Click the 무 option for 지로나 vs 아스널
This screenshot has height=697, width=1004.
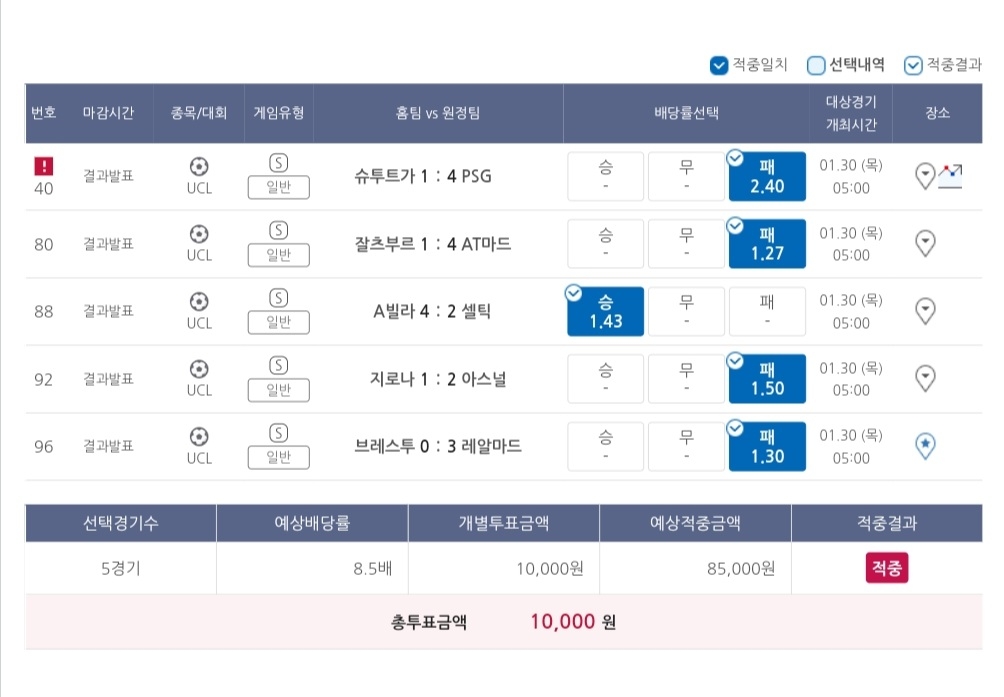[686, 379]
